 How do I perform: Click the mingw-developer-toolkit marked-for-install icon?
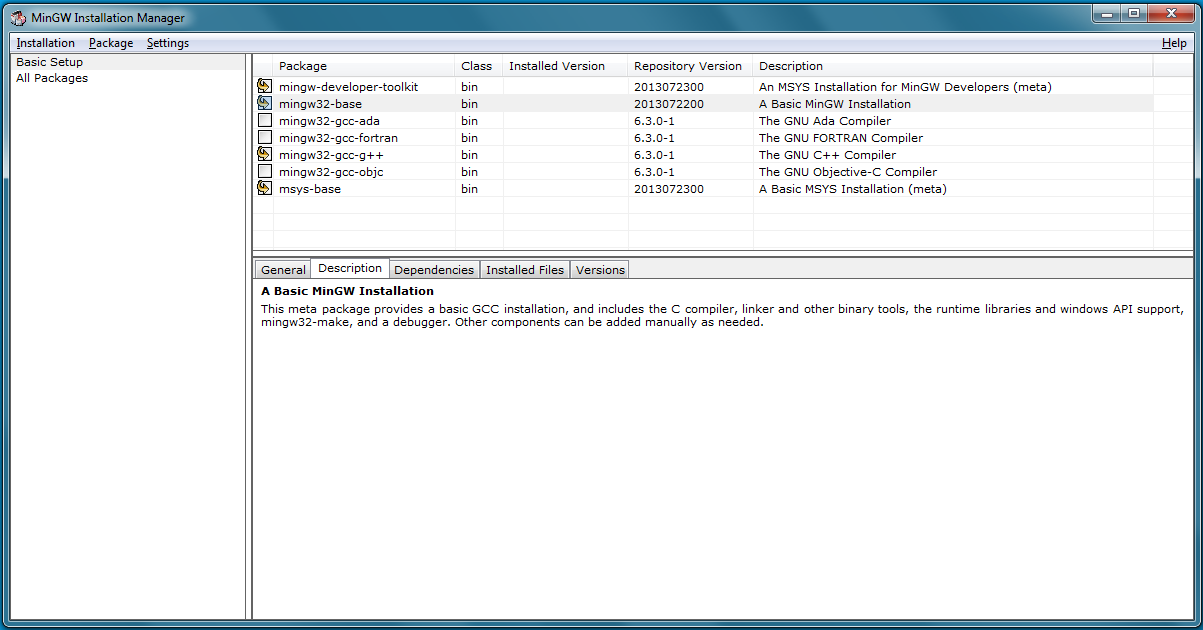tap(264, 87)
